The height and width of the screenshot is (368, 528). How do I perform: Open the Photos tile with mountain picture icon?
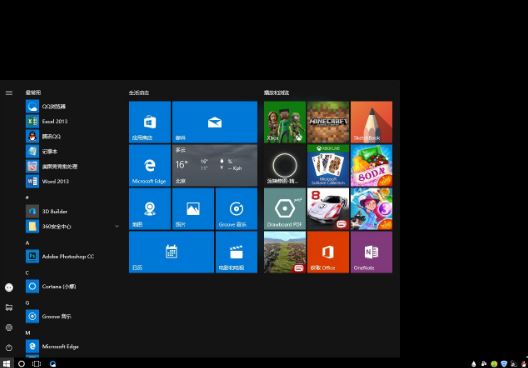tap(193, 209)
